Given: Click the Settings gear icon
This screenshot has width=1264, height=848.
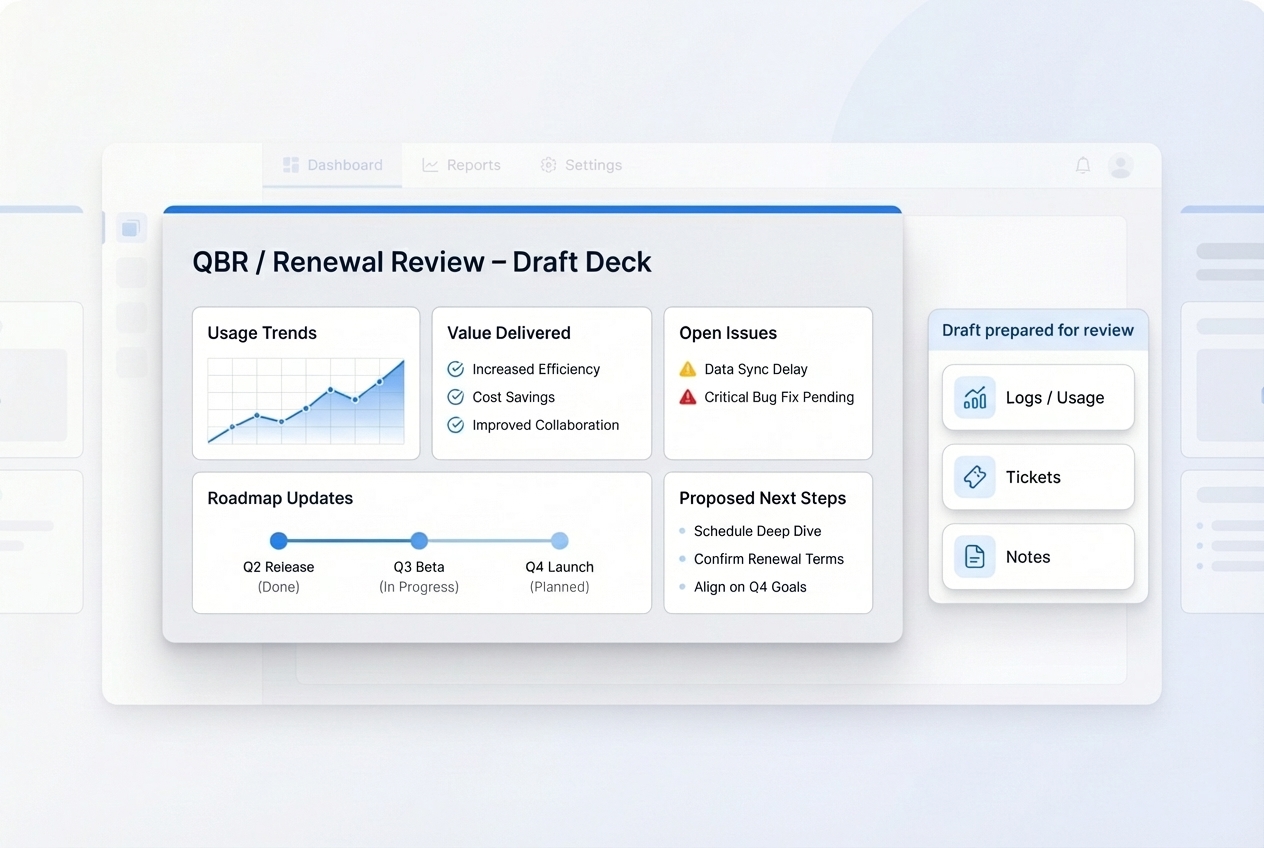Looking at the screenshot, I should click(548, 165).
